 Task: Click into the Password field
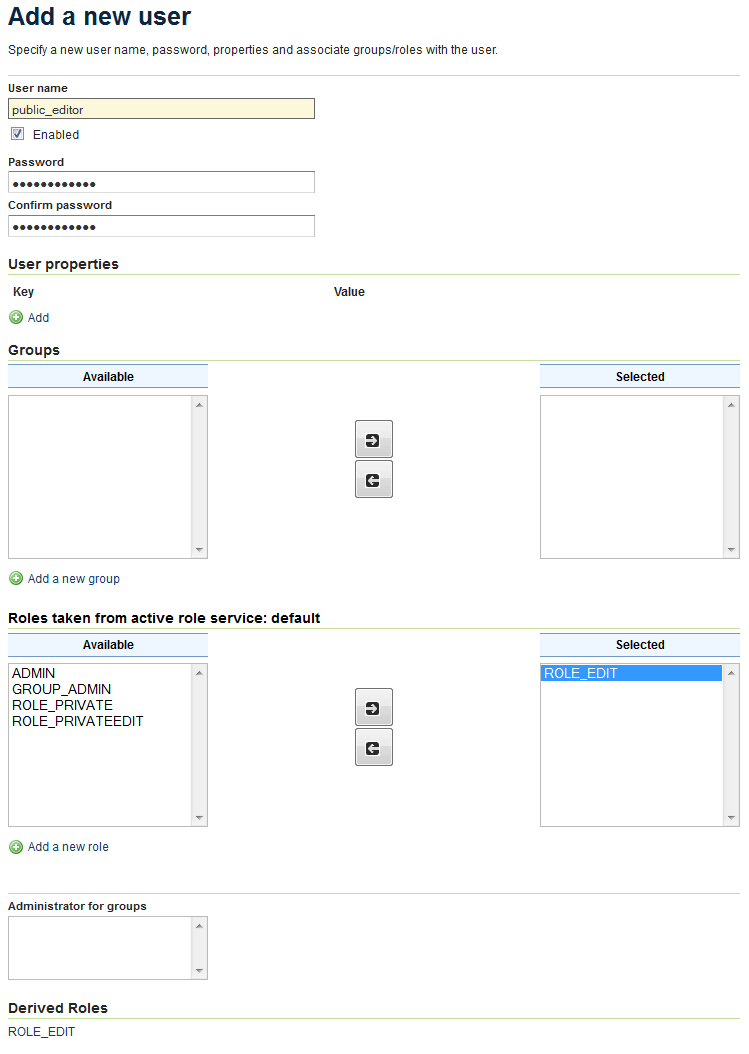[x=161, y=183]
